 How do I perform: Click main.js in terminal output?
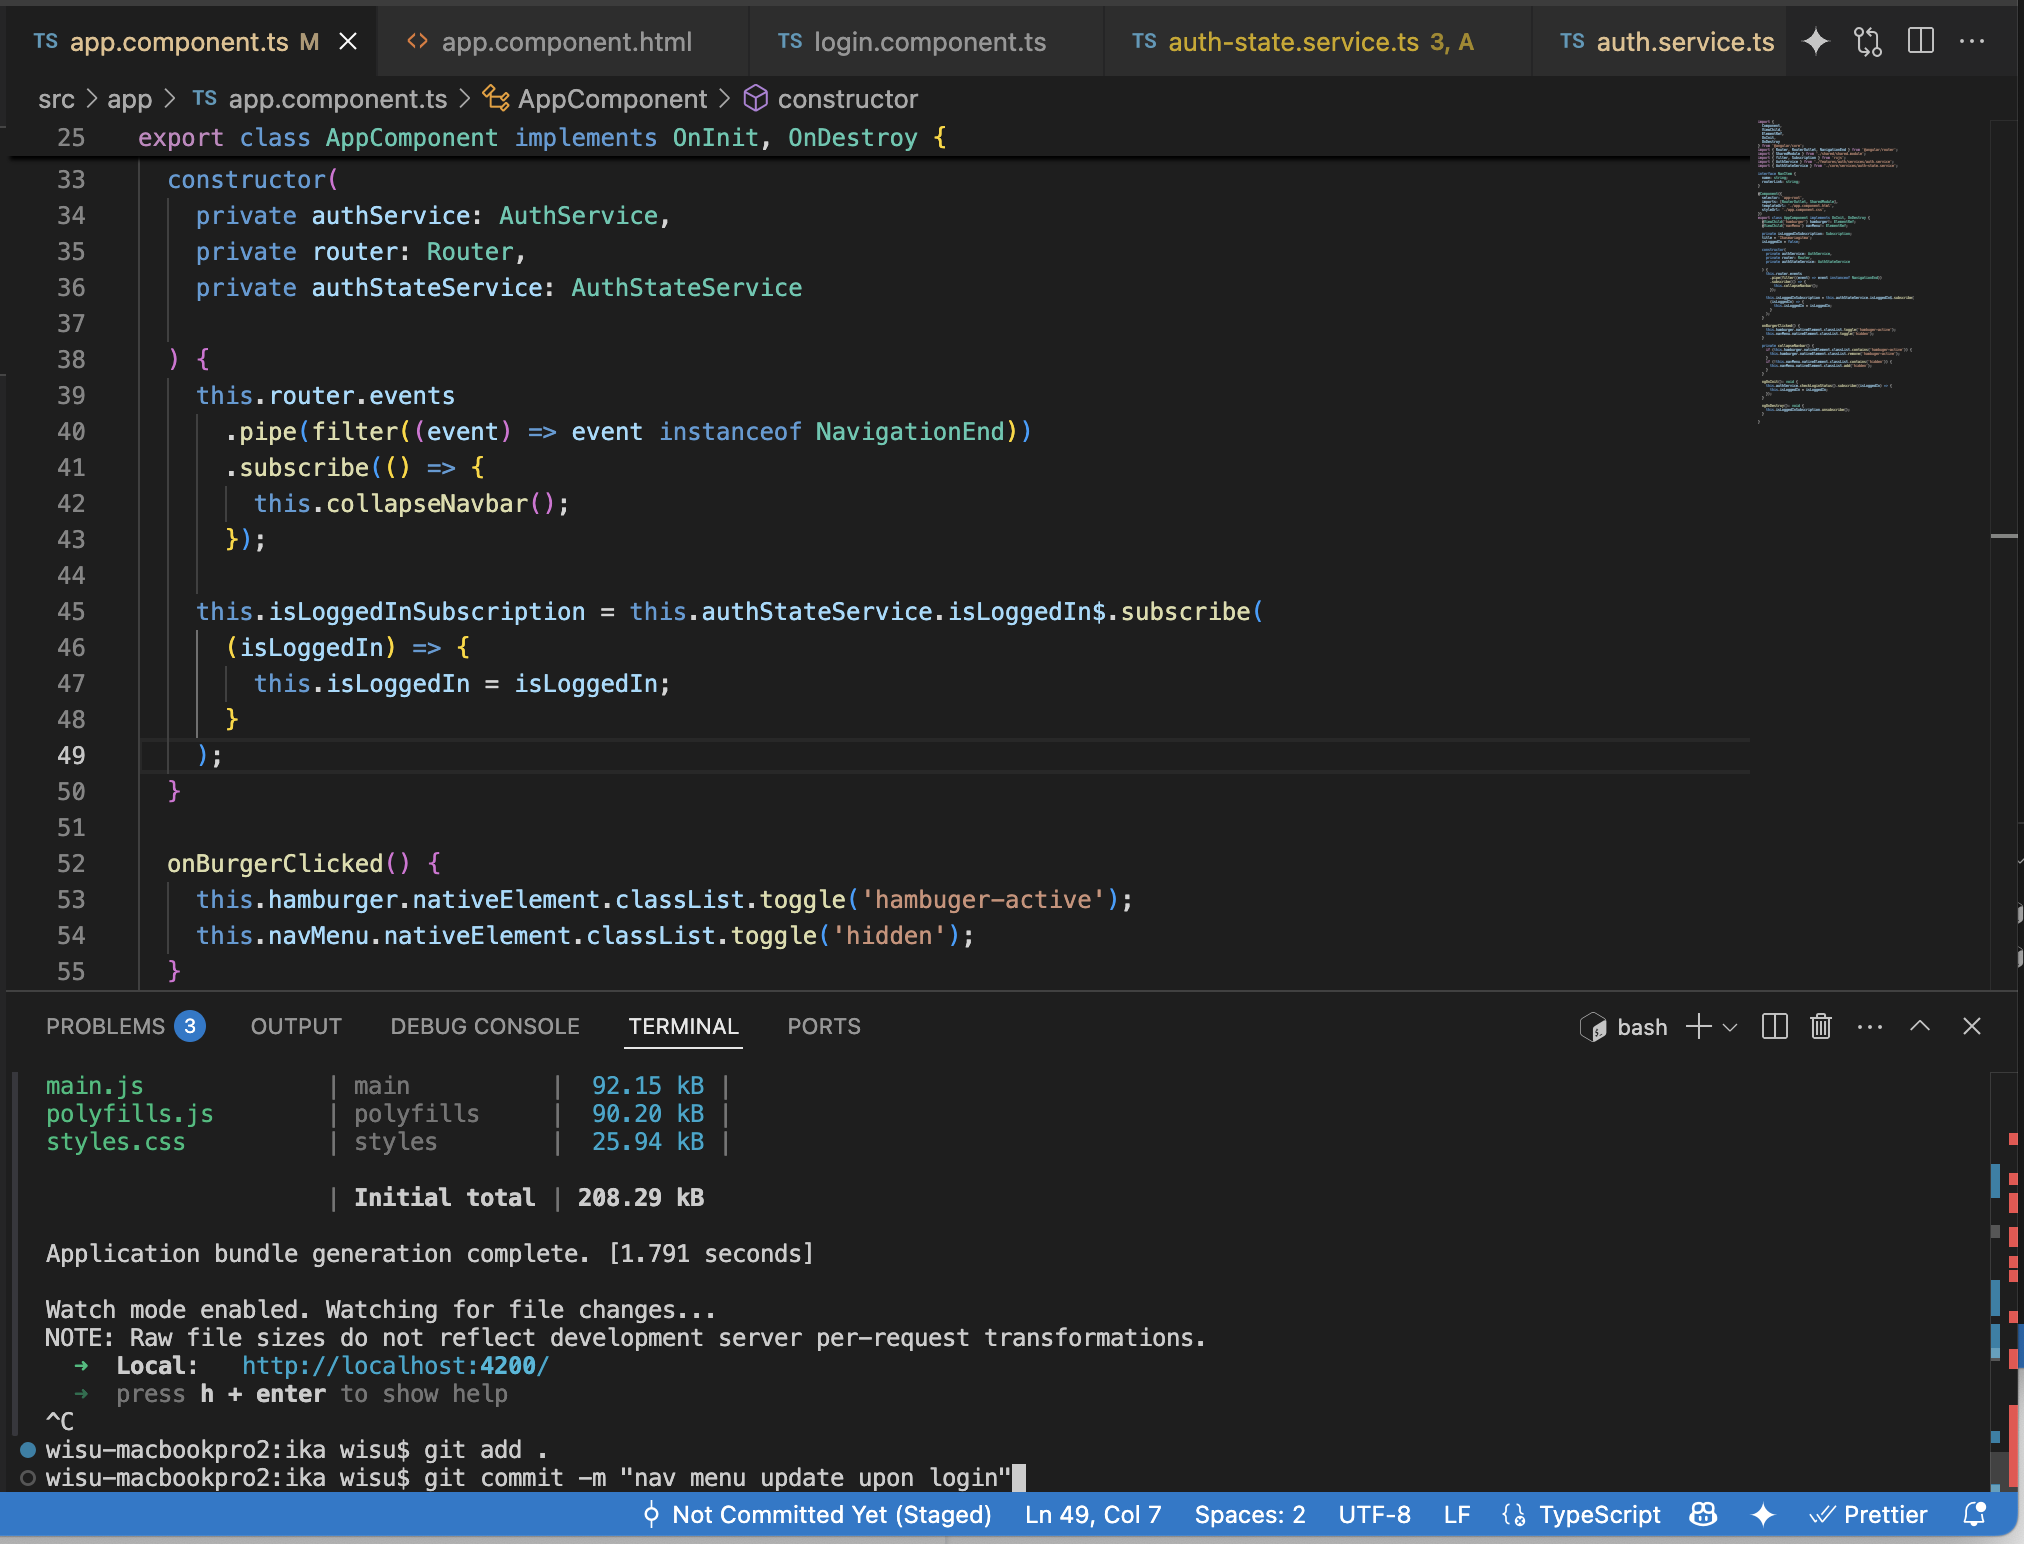pyautogui.click(x=95, y=1085)
